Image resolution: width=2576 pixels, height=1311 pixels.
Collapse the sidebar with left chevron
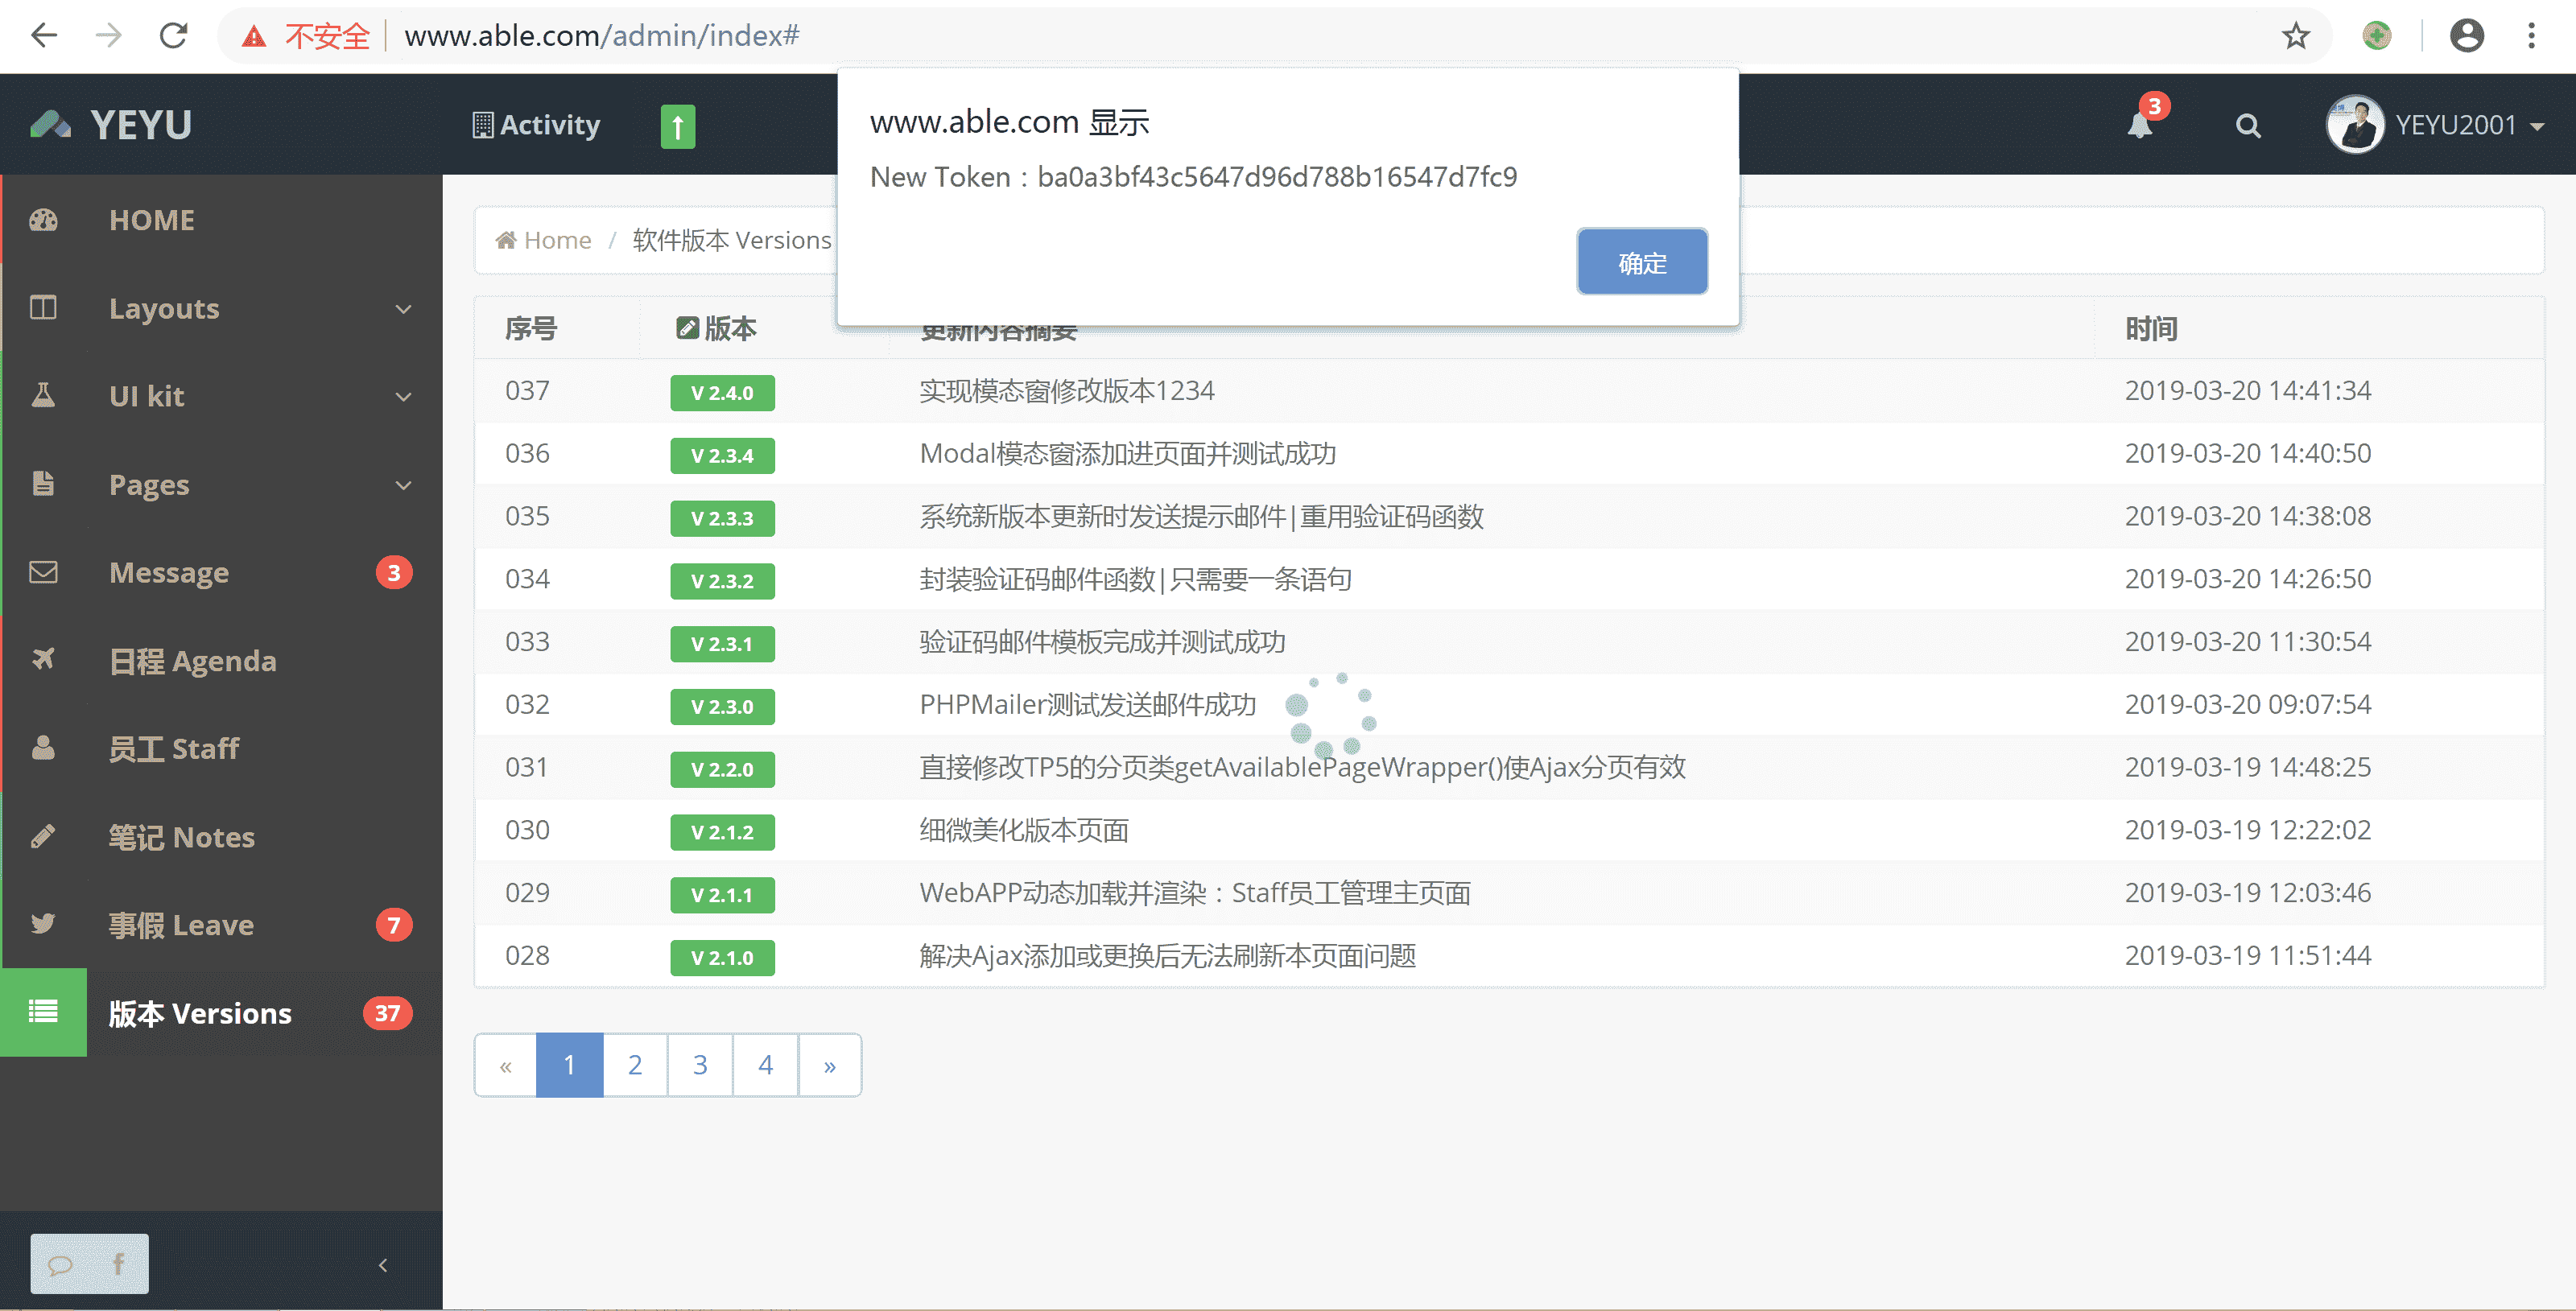click(x=383, y=1265)
